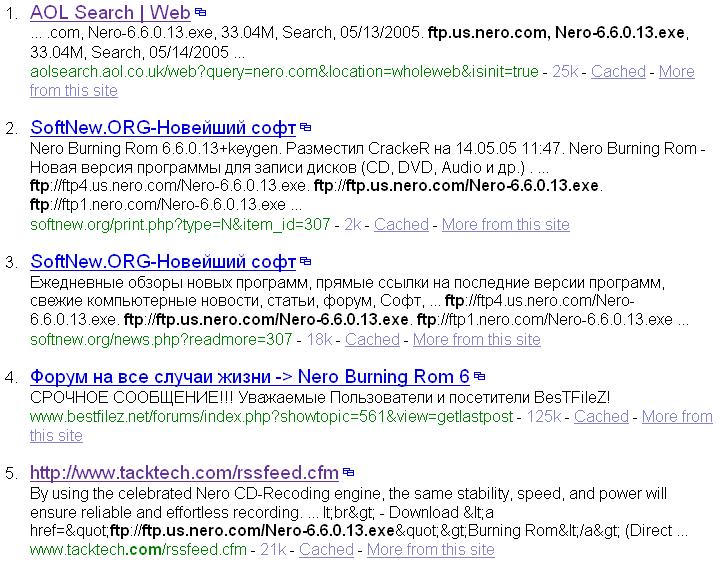Open the AOL Search | Web result

[110, 12]
